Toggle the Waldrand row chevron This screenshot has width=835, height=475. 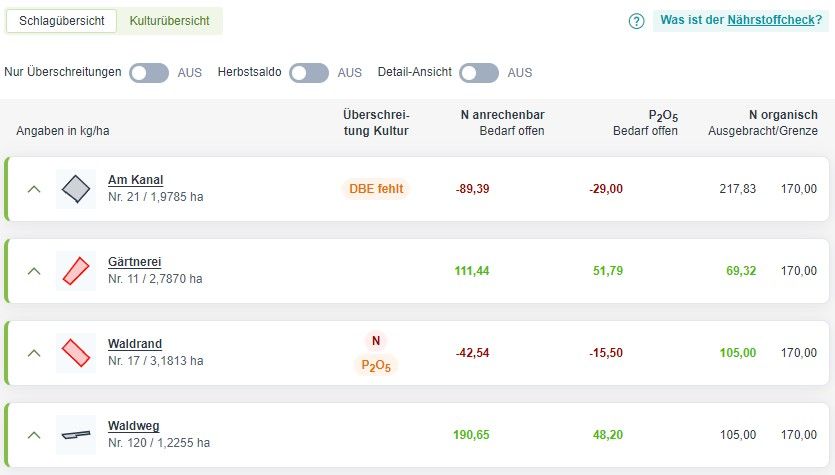point(34,353)
